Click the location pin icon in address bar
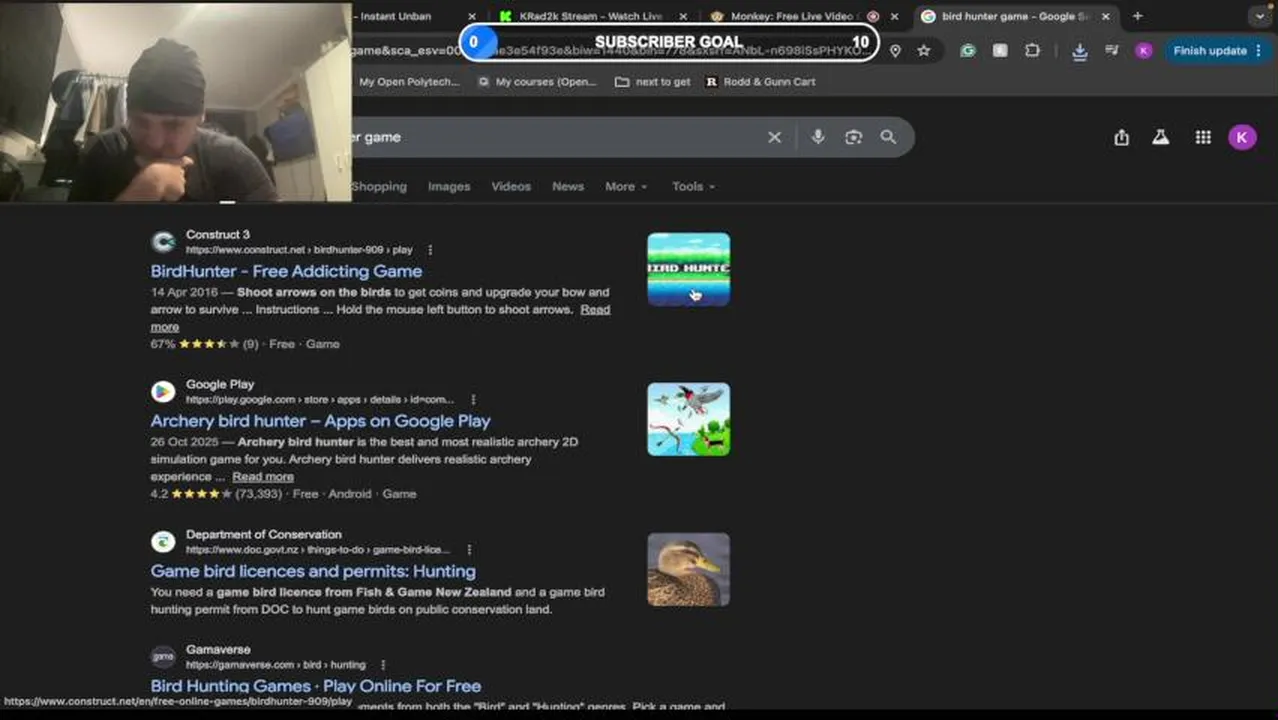The image size is (1278, 720). click(895, 51)
